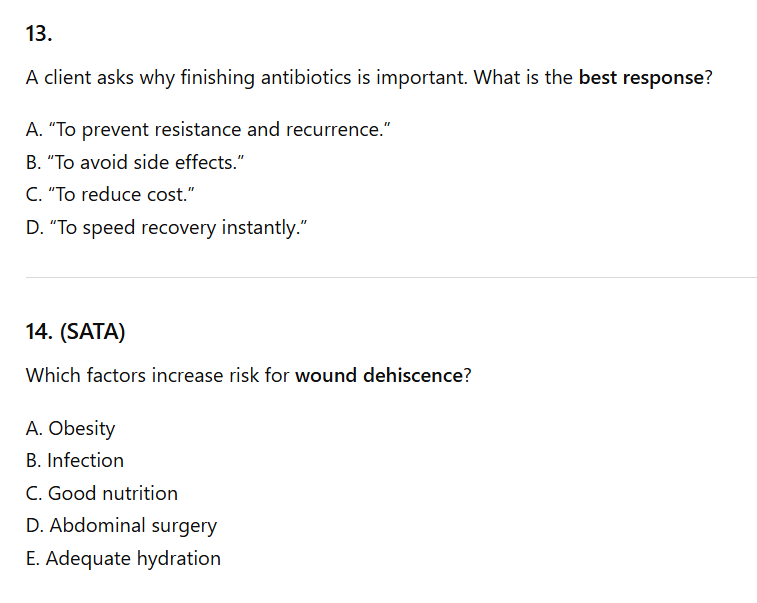The image size is (757, 603).
Task: Click the horizontal divider between the questions
Action: coord(391,277)
